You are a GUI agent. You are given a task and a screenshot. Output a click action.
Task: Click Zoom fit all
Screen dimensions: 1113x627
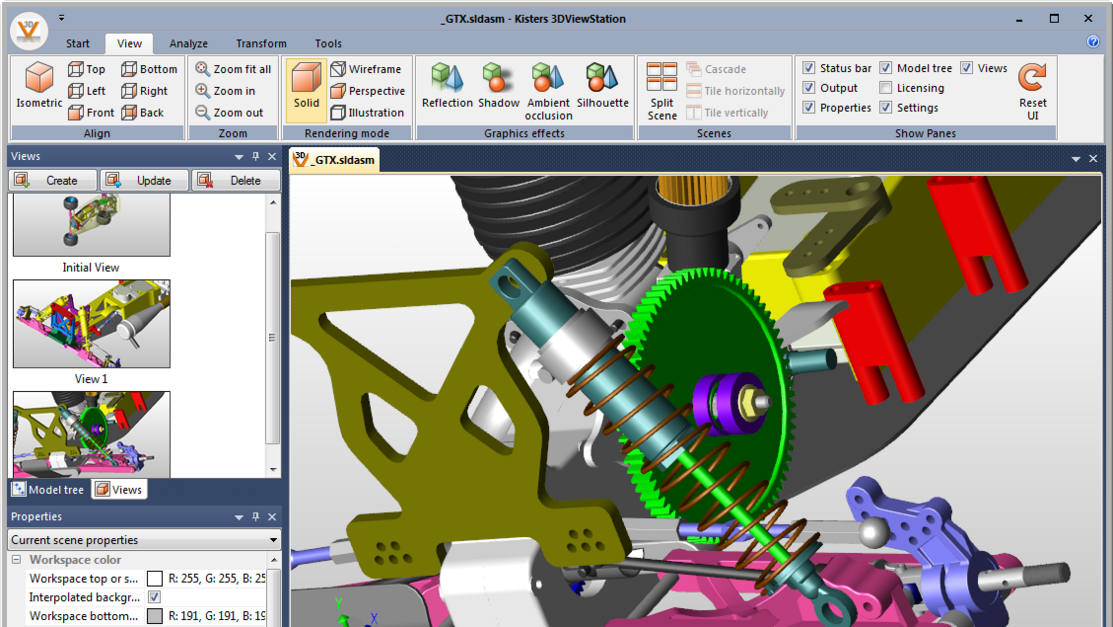(233, 69)
